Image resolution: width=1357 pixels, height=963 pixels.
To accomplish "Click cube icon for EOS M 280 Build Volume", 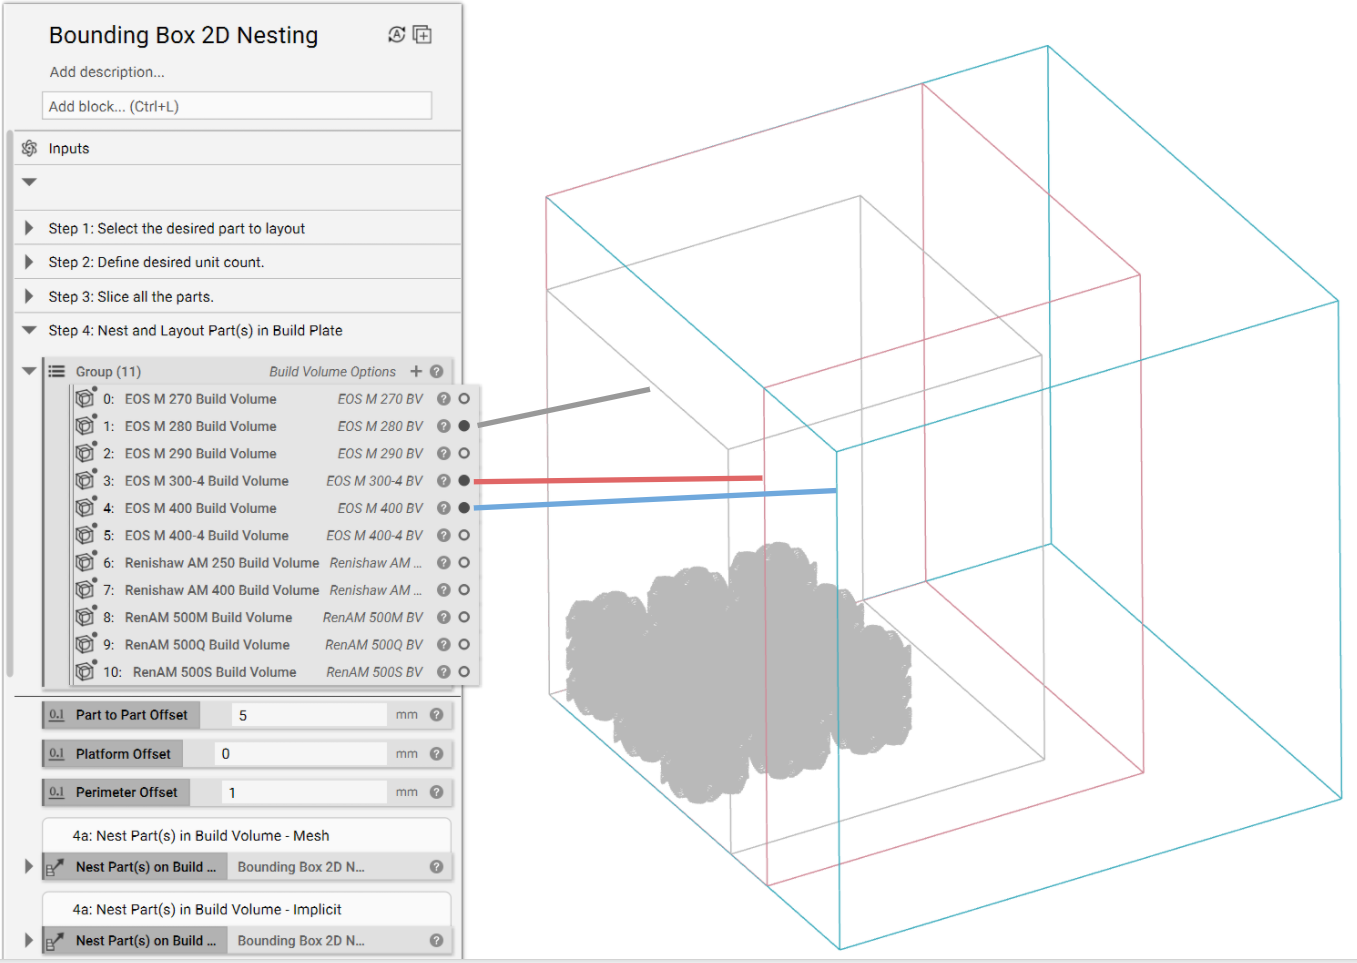I will (85, 426).
